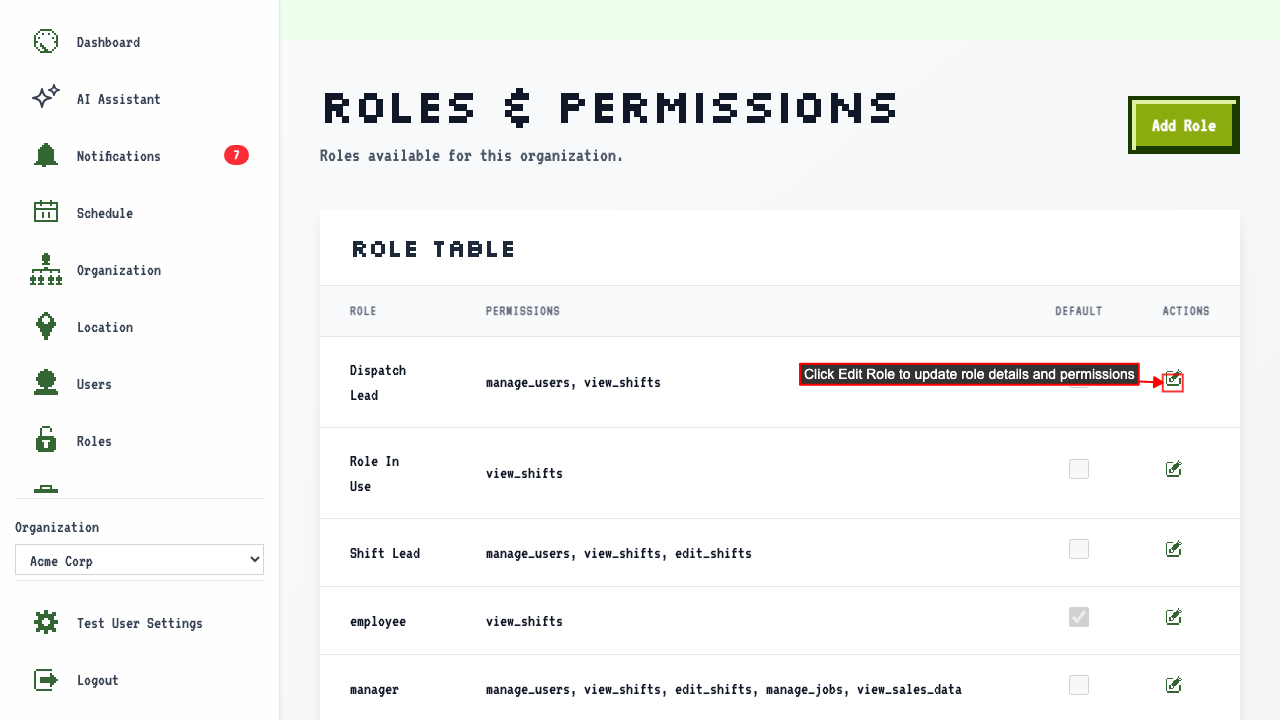
Task: Click the DEFAULT column header
Action: tap(1079, 311)
